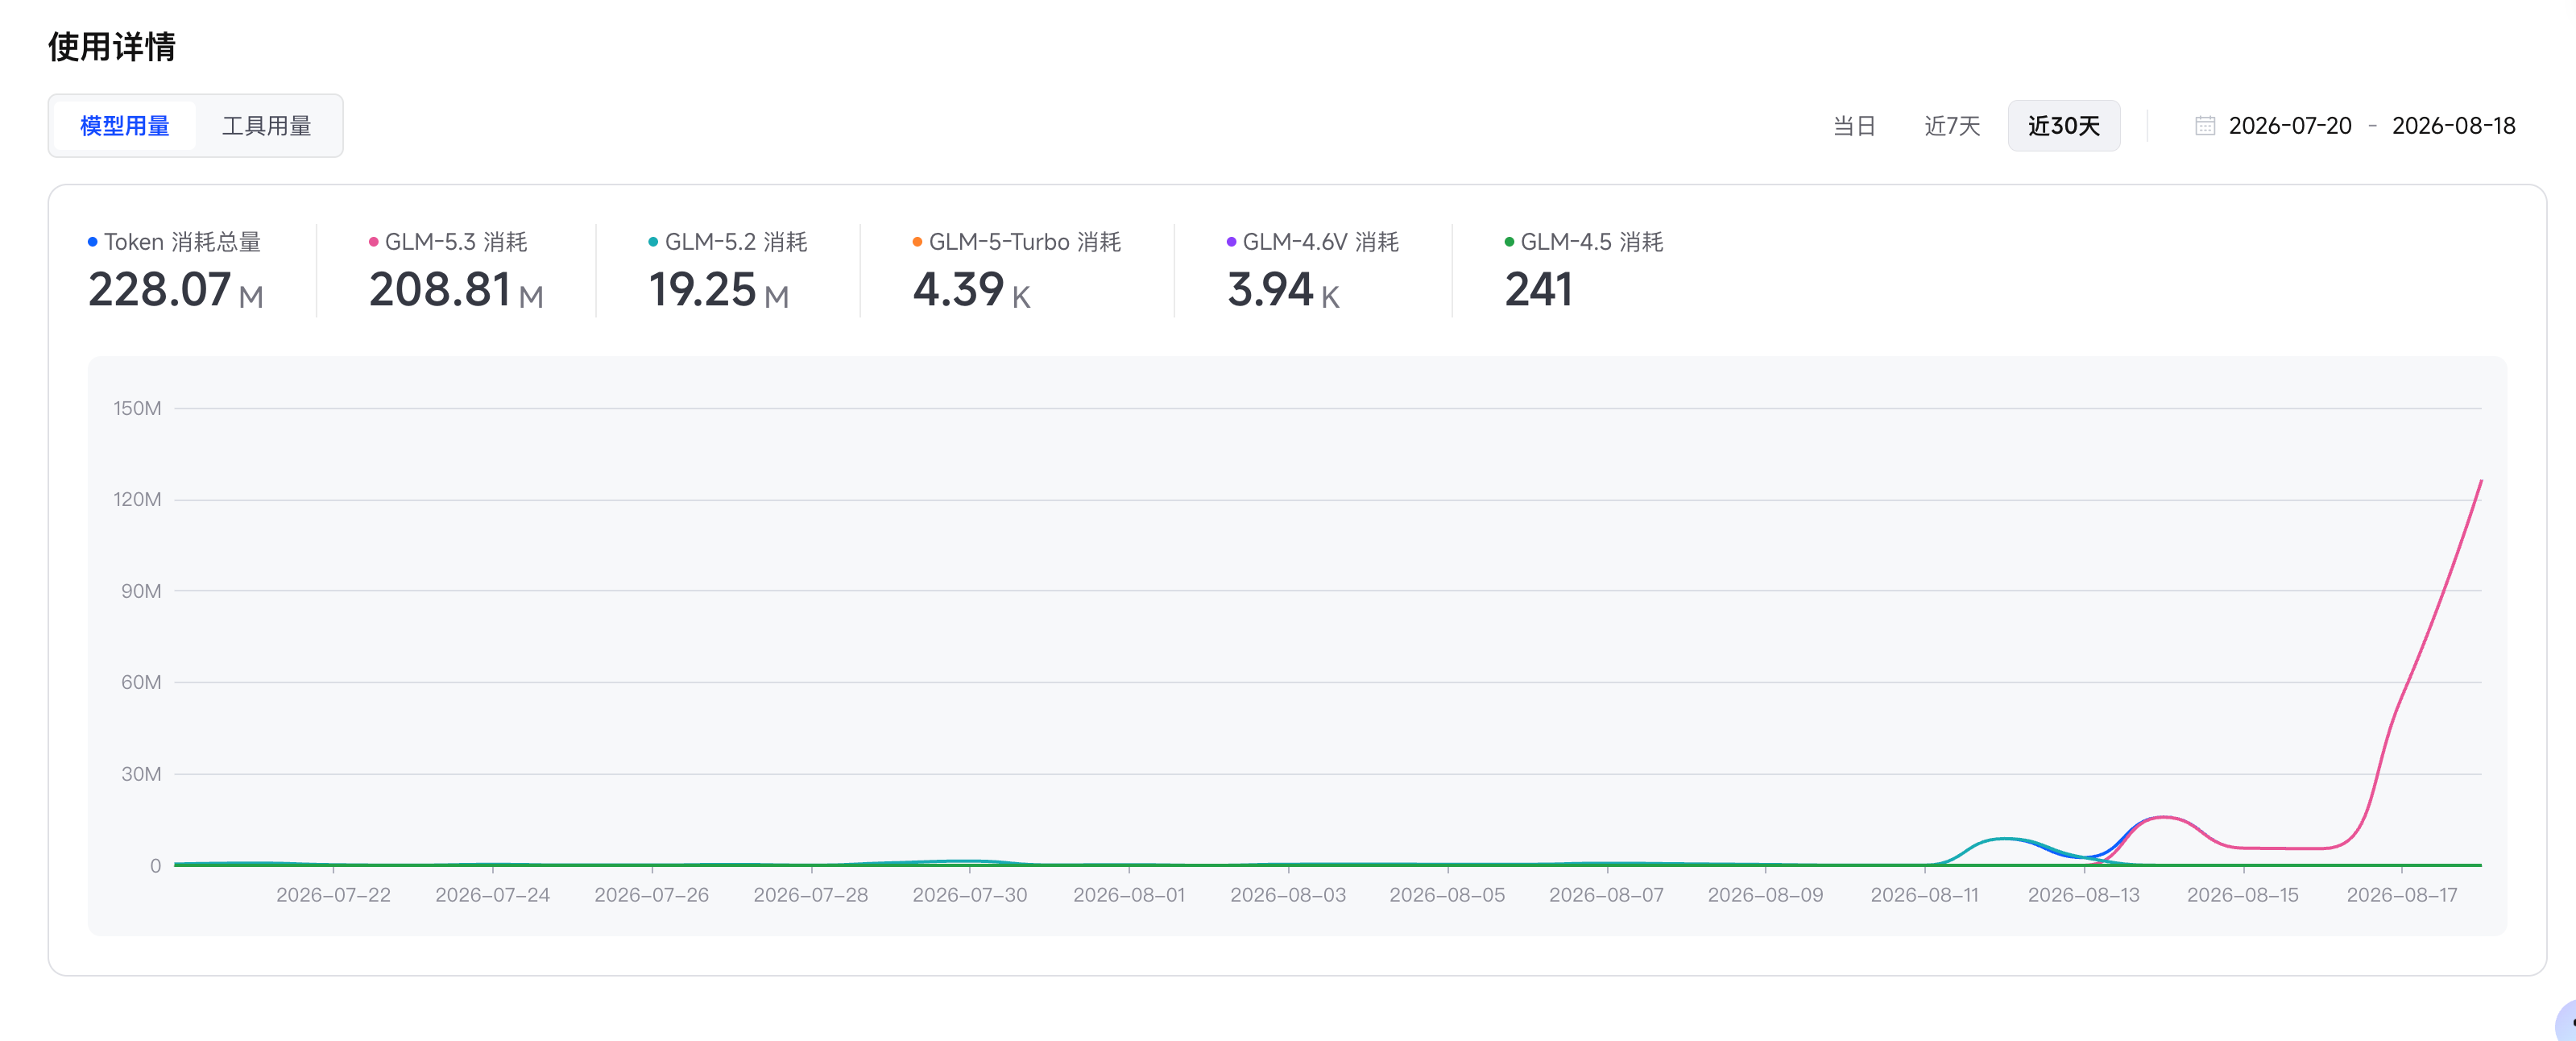
Task: Click the GLM-4.6V 消耗 label
Action: tap(1321, 242)
